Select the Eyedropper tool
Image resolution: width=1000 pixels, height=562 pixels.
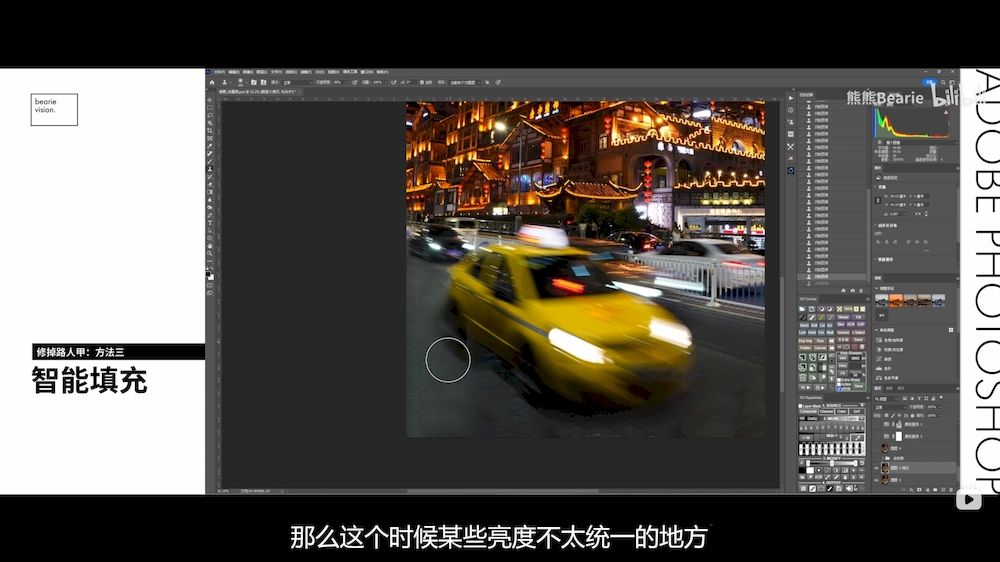[x=210, y=146]
